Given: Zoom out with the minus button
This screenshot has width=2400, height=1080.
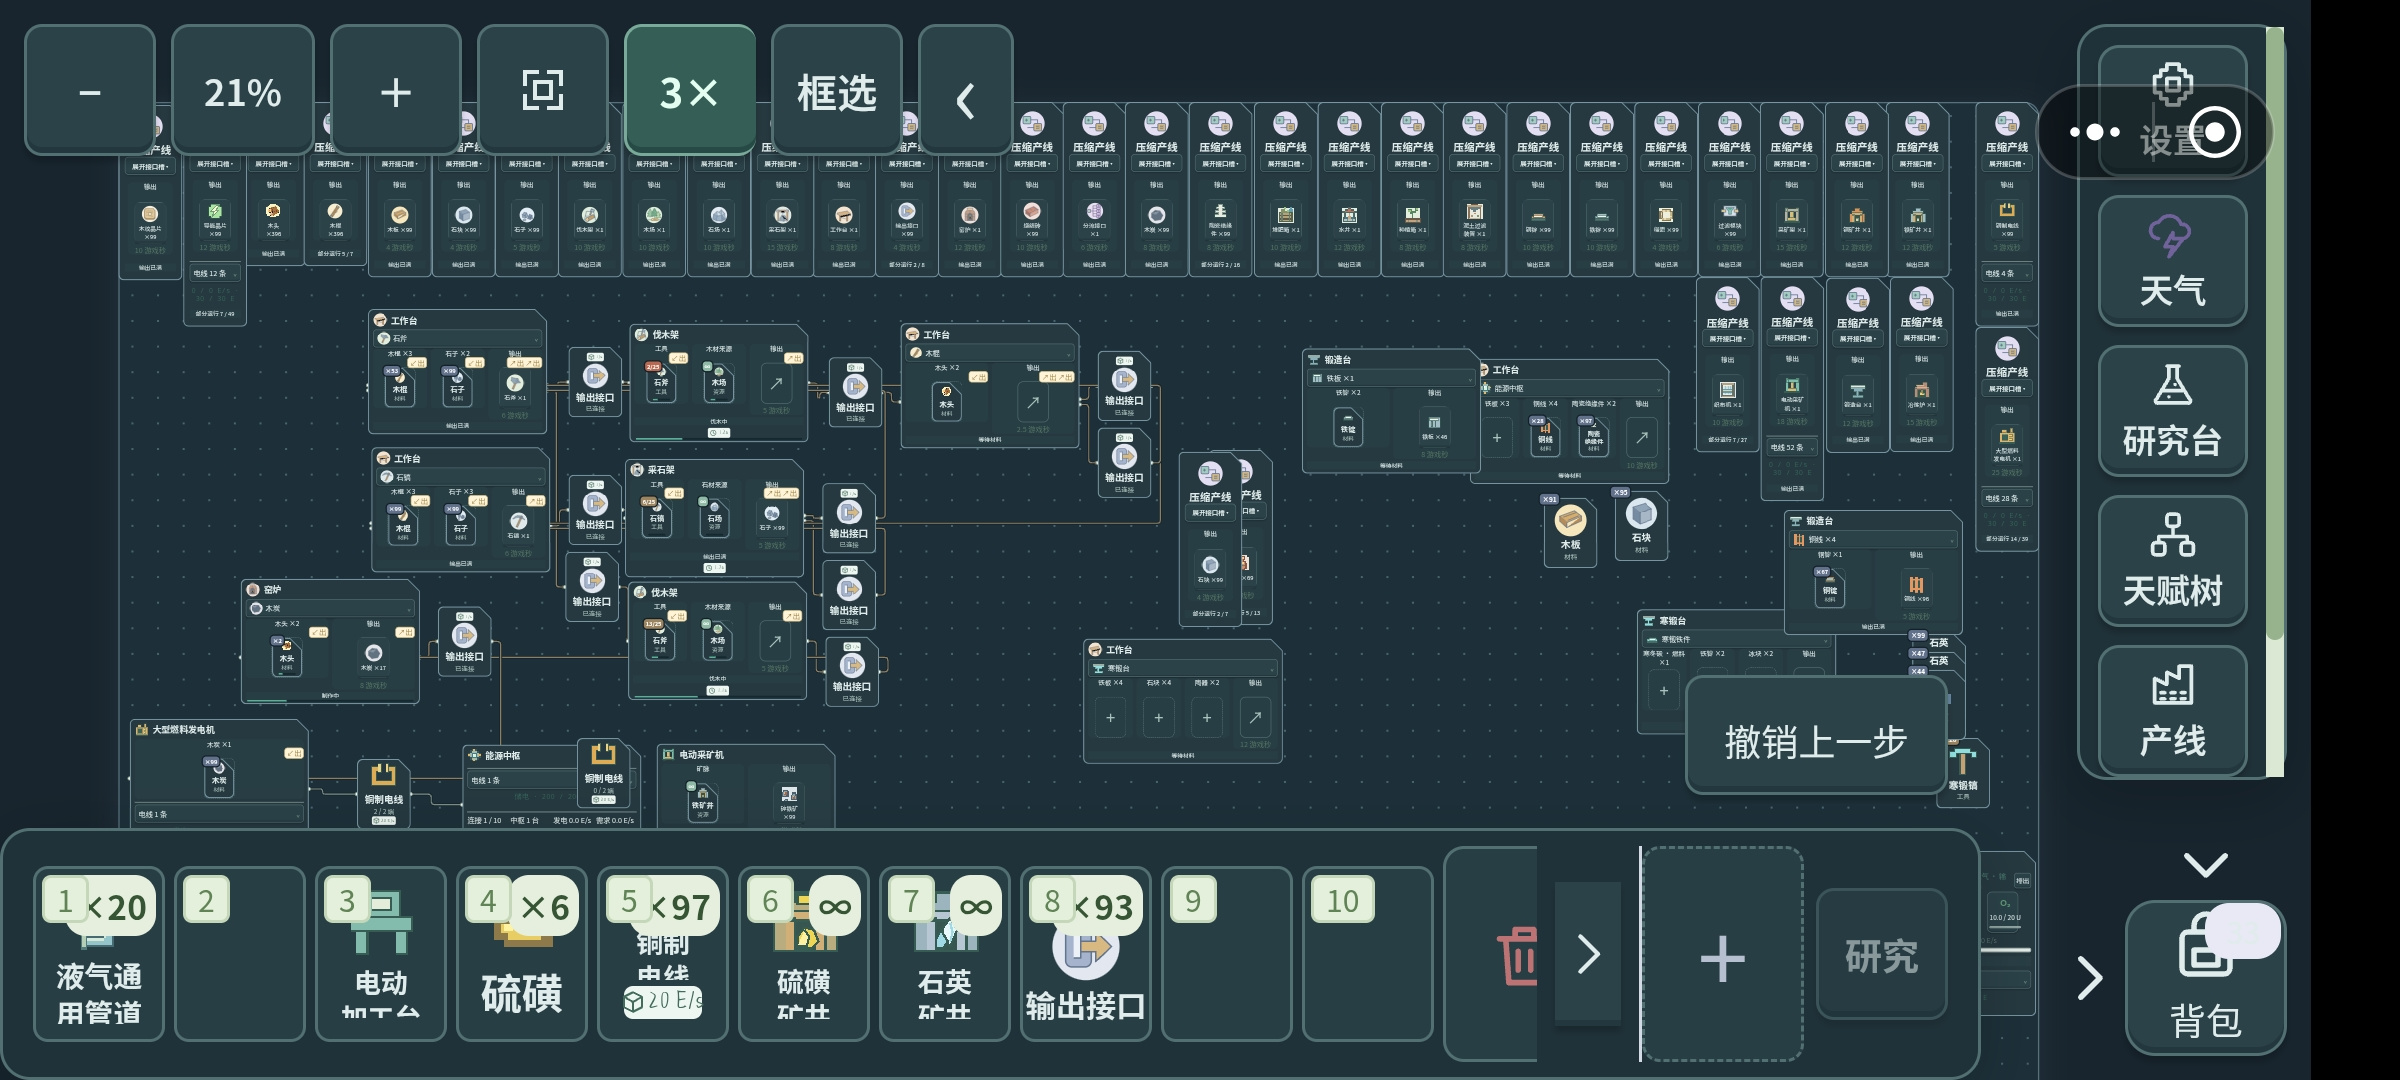Looking at the screenshot, I should pos(90,91).
